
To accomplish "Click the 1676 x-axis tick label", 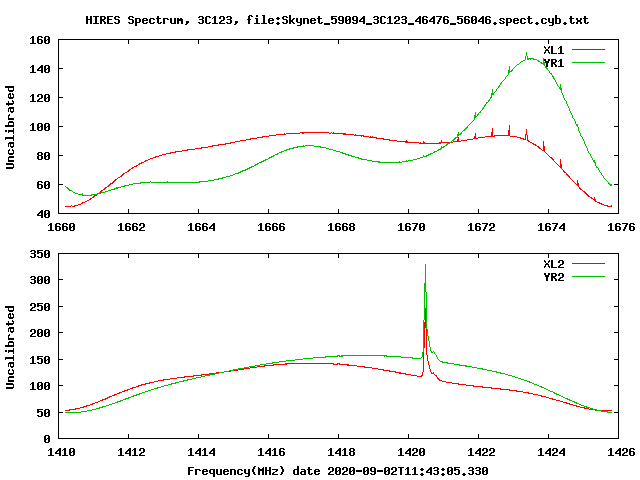I will [621, 227].
